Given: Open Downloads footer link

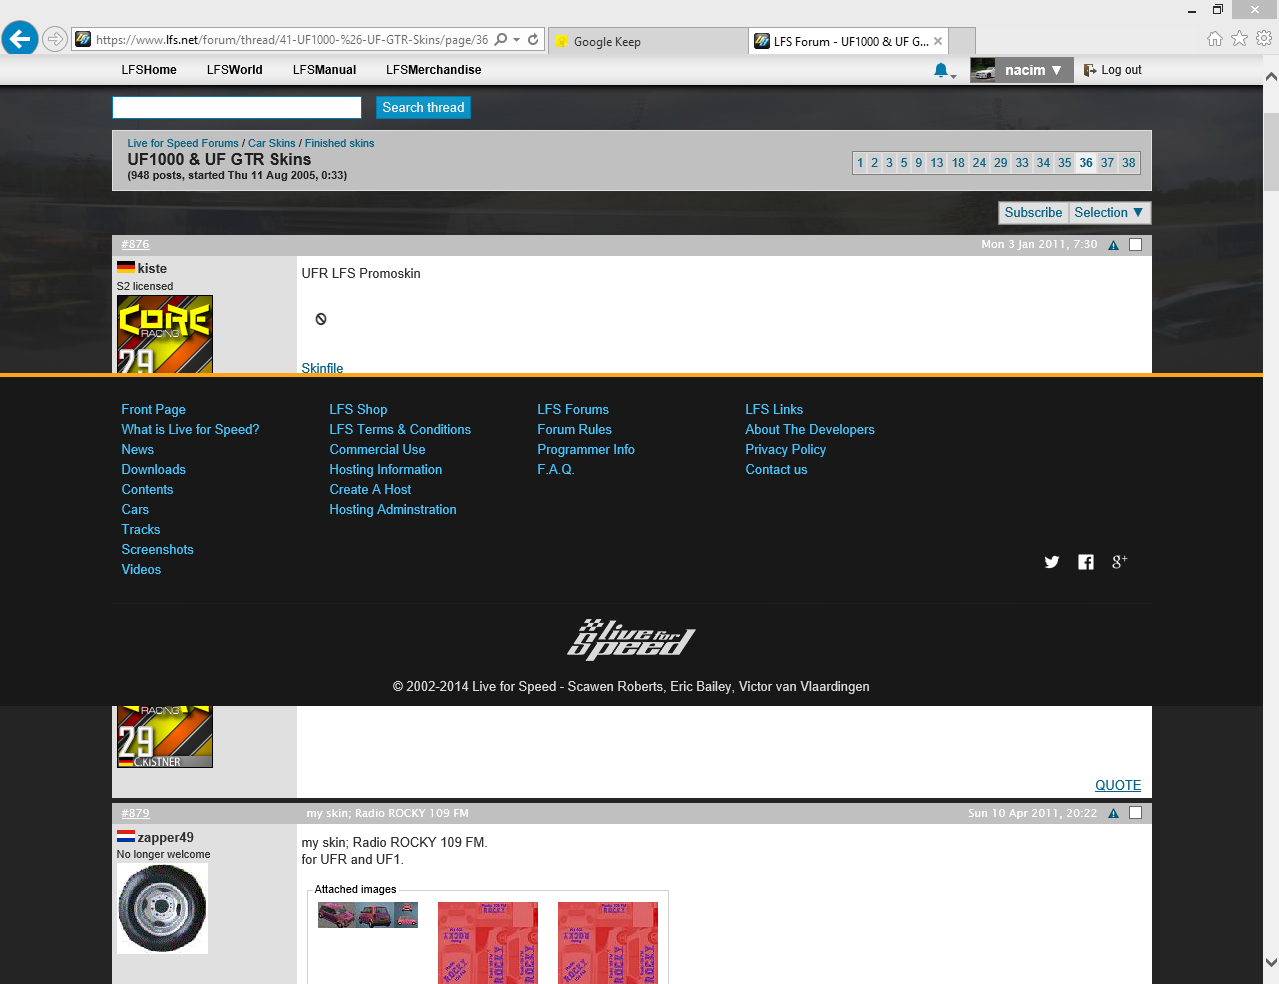Looking at the screenshot, I should [x=153, y=469].
